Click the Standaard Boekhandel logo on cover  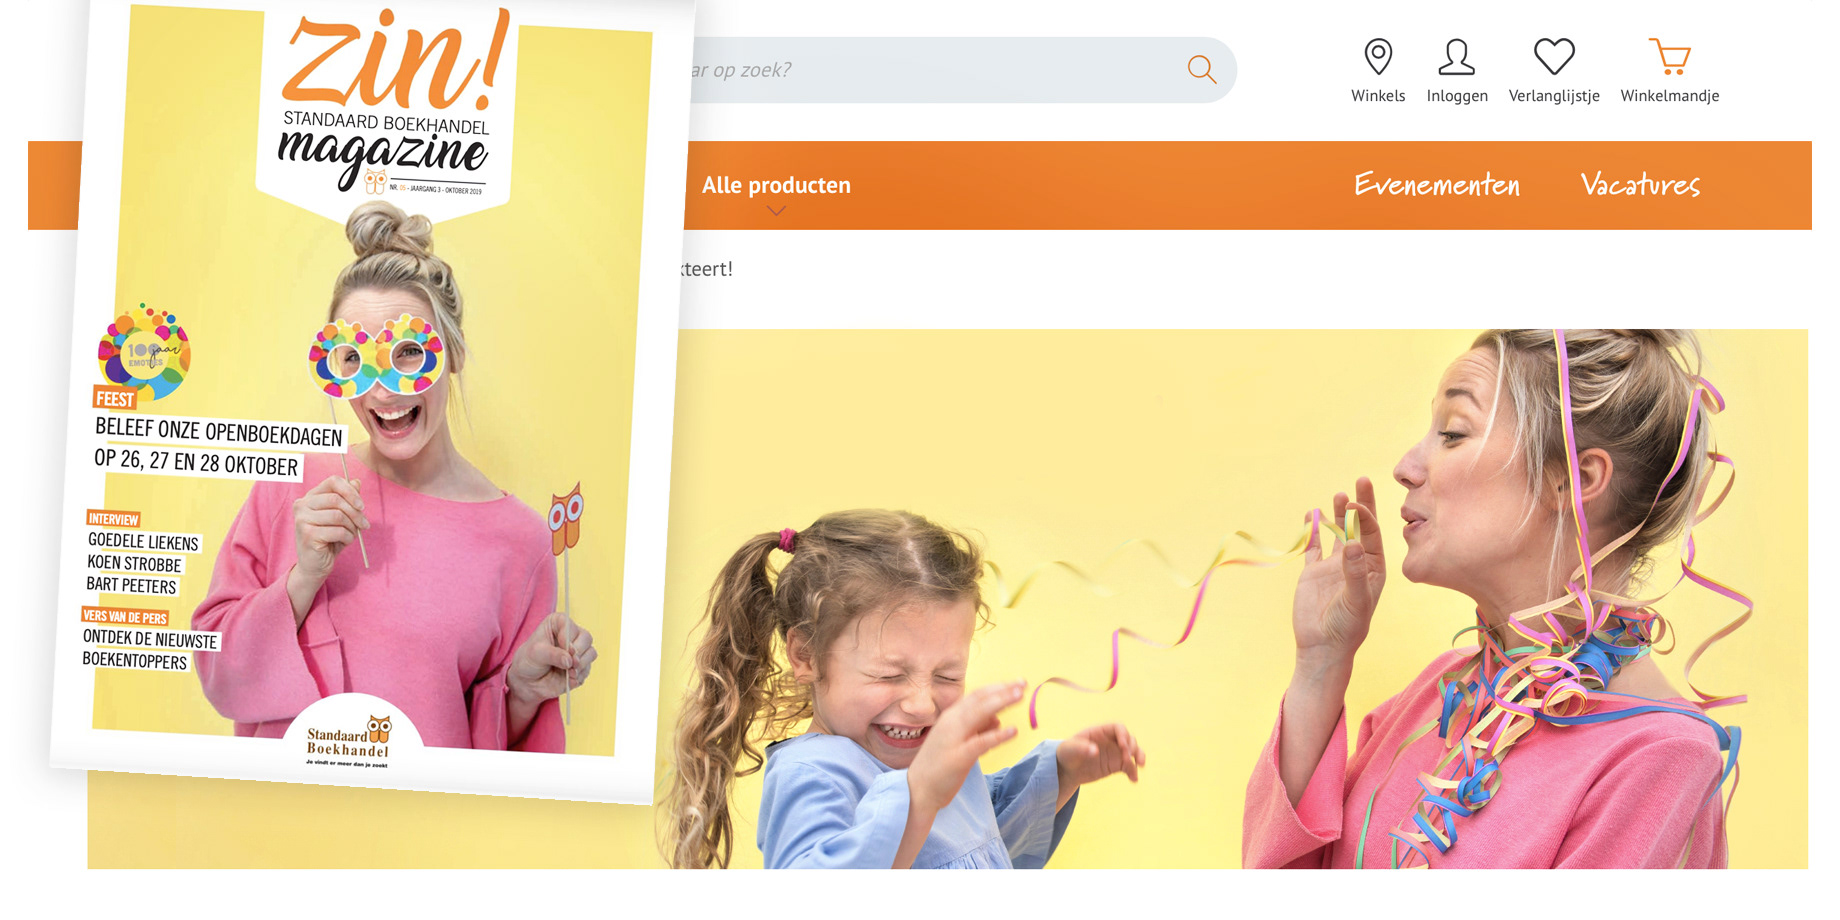click(348, 741)
